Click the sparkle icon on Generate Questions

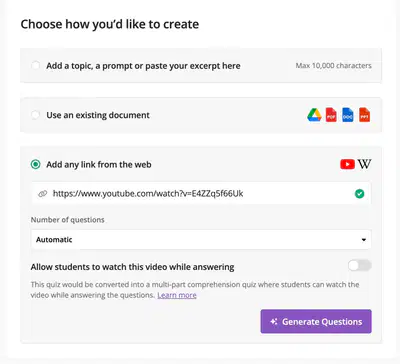point(274,322)
